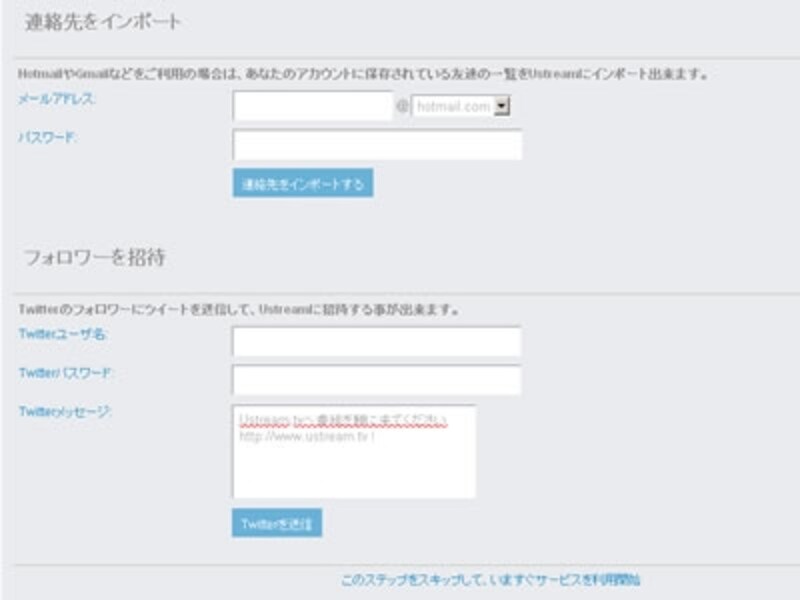
Task: Click the 連絡先をインポート heading
Action: click(103, 22)
